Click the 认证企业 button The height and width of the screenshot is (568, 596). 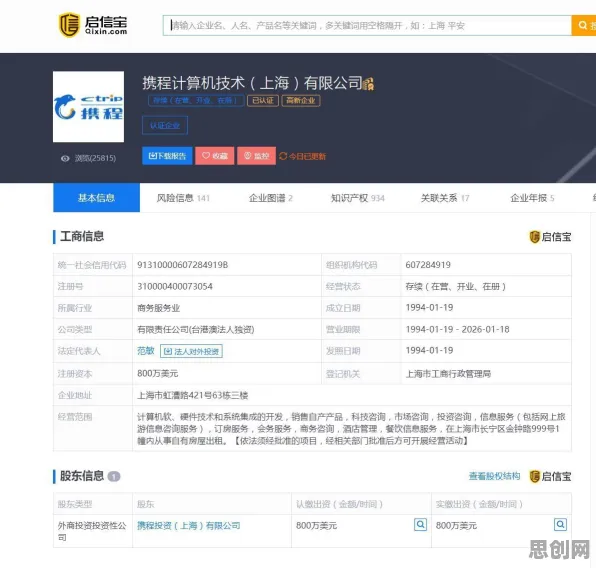pyautogui.click(x=165, y=125)
